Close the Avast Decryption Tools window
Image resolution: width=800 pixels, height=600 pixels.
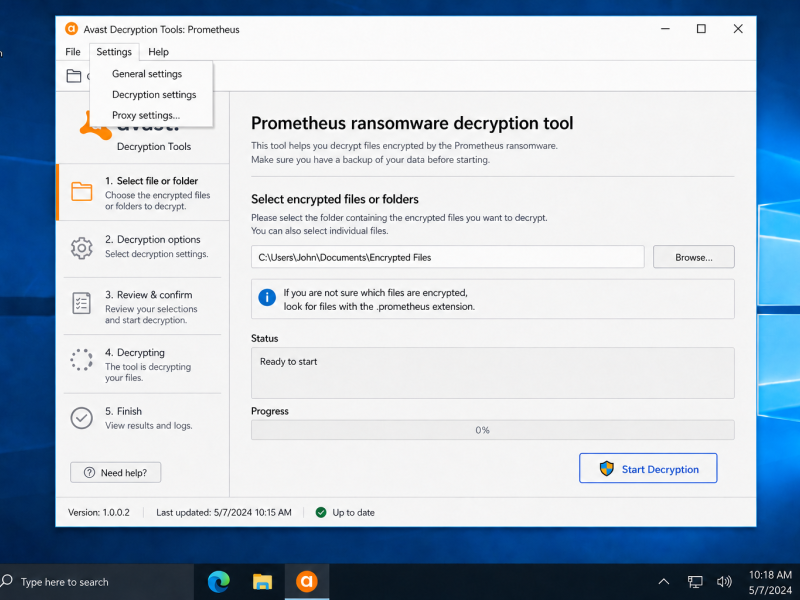click(738, 29)
